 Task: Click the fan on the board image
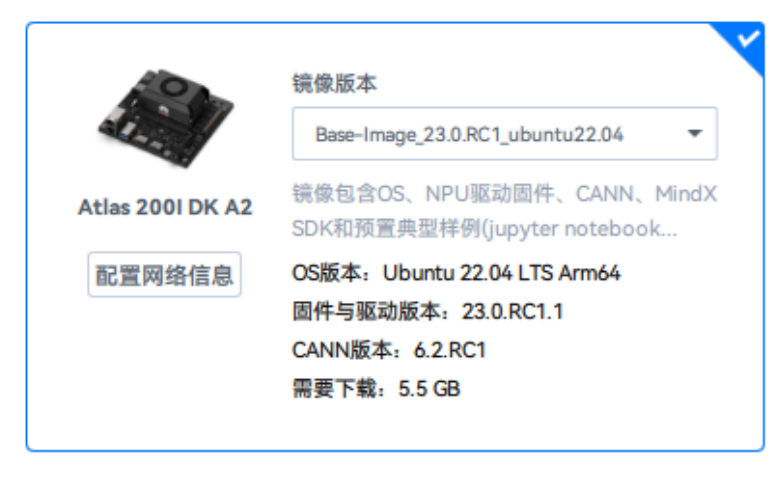tap(174, 88)
